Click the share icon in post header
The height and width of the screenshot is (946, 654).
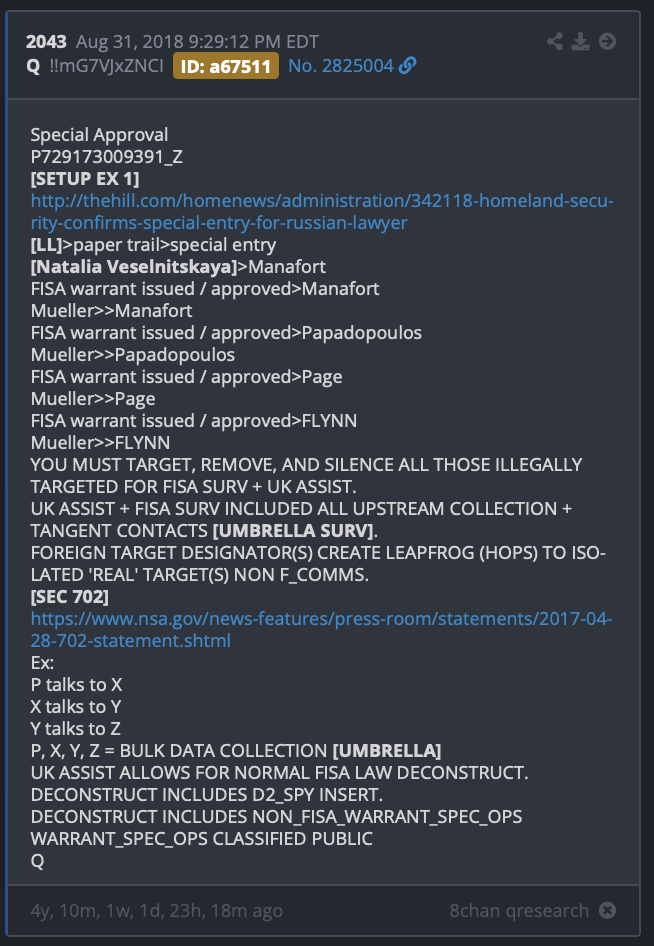point(555,42)
